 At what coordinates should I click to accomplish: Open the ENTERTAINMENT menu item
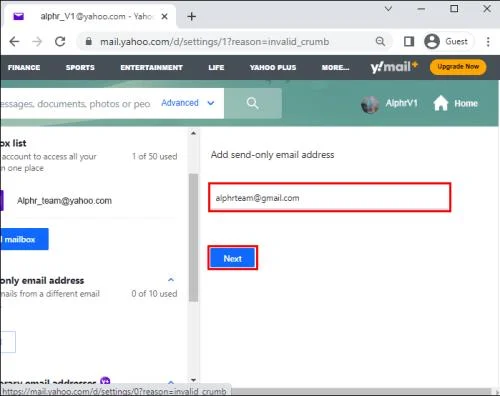point(151,67)
